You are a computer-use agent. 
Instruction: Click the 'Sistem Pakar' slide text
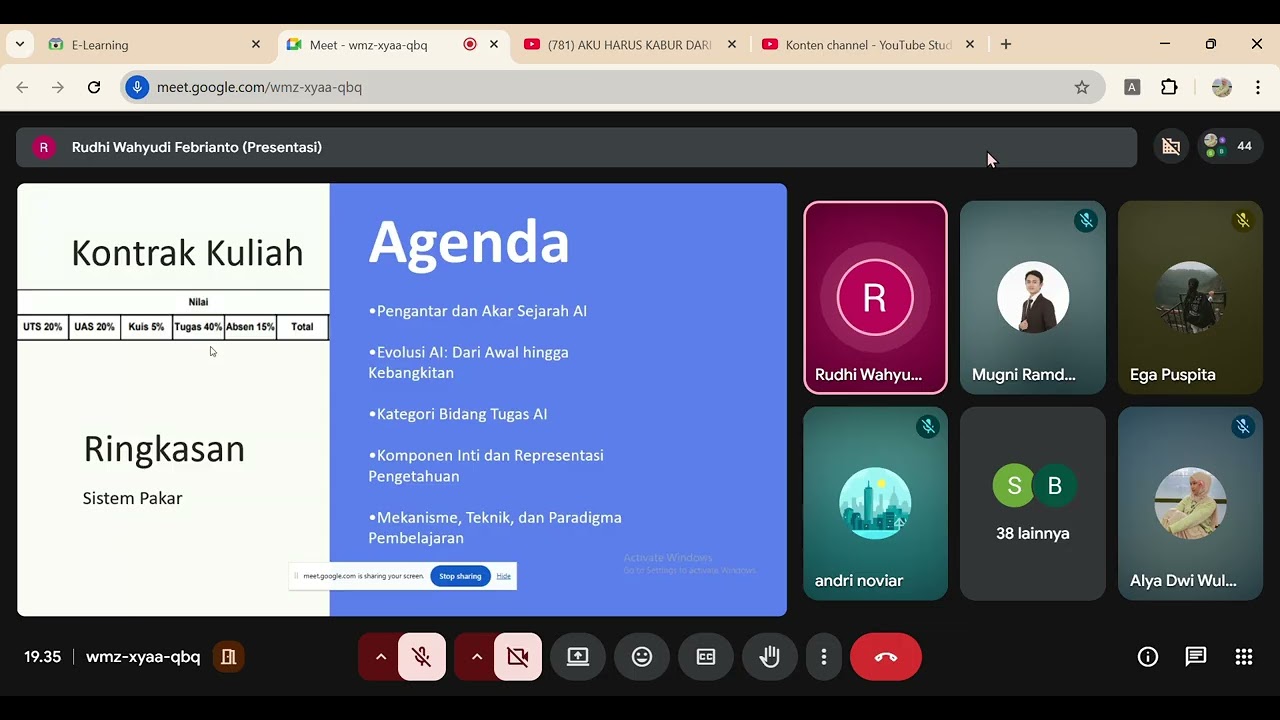click(x=132, y=498)
